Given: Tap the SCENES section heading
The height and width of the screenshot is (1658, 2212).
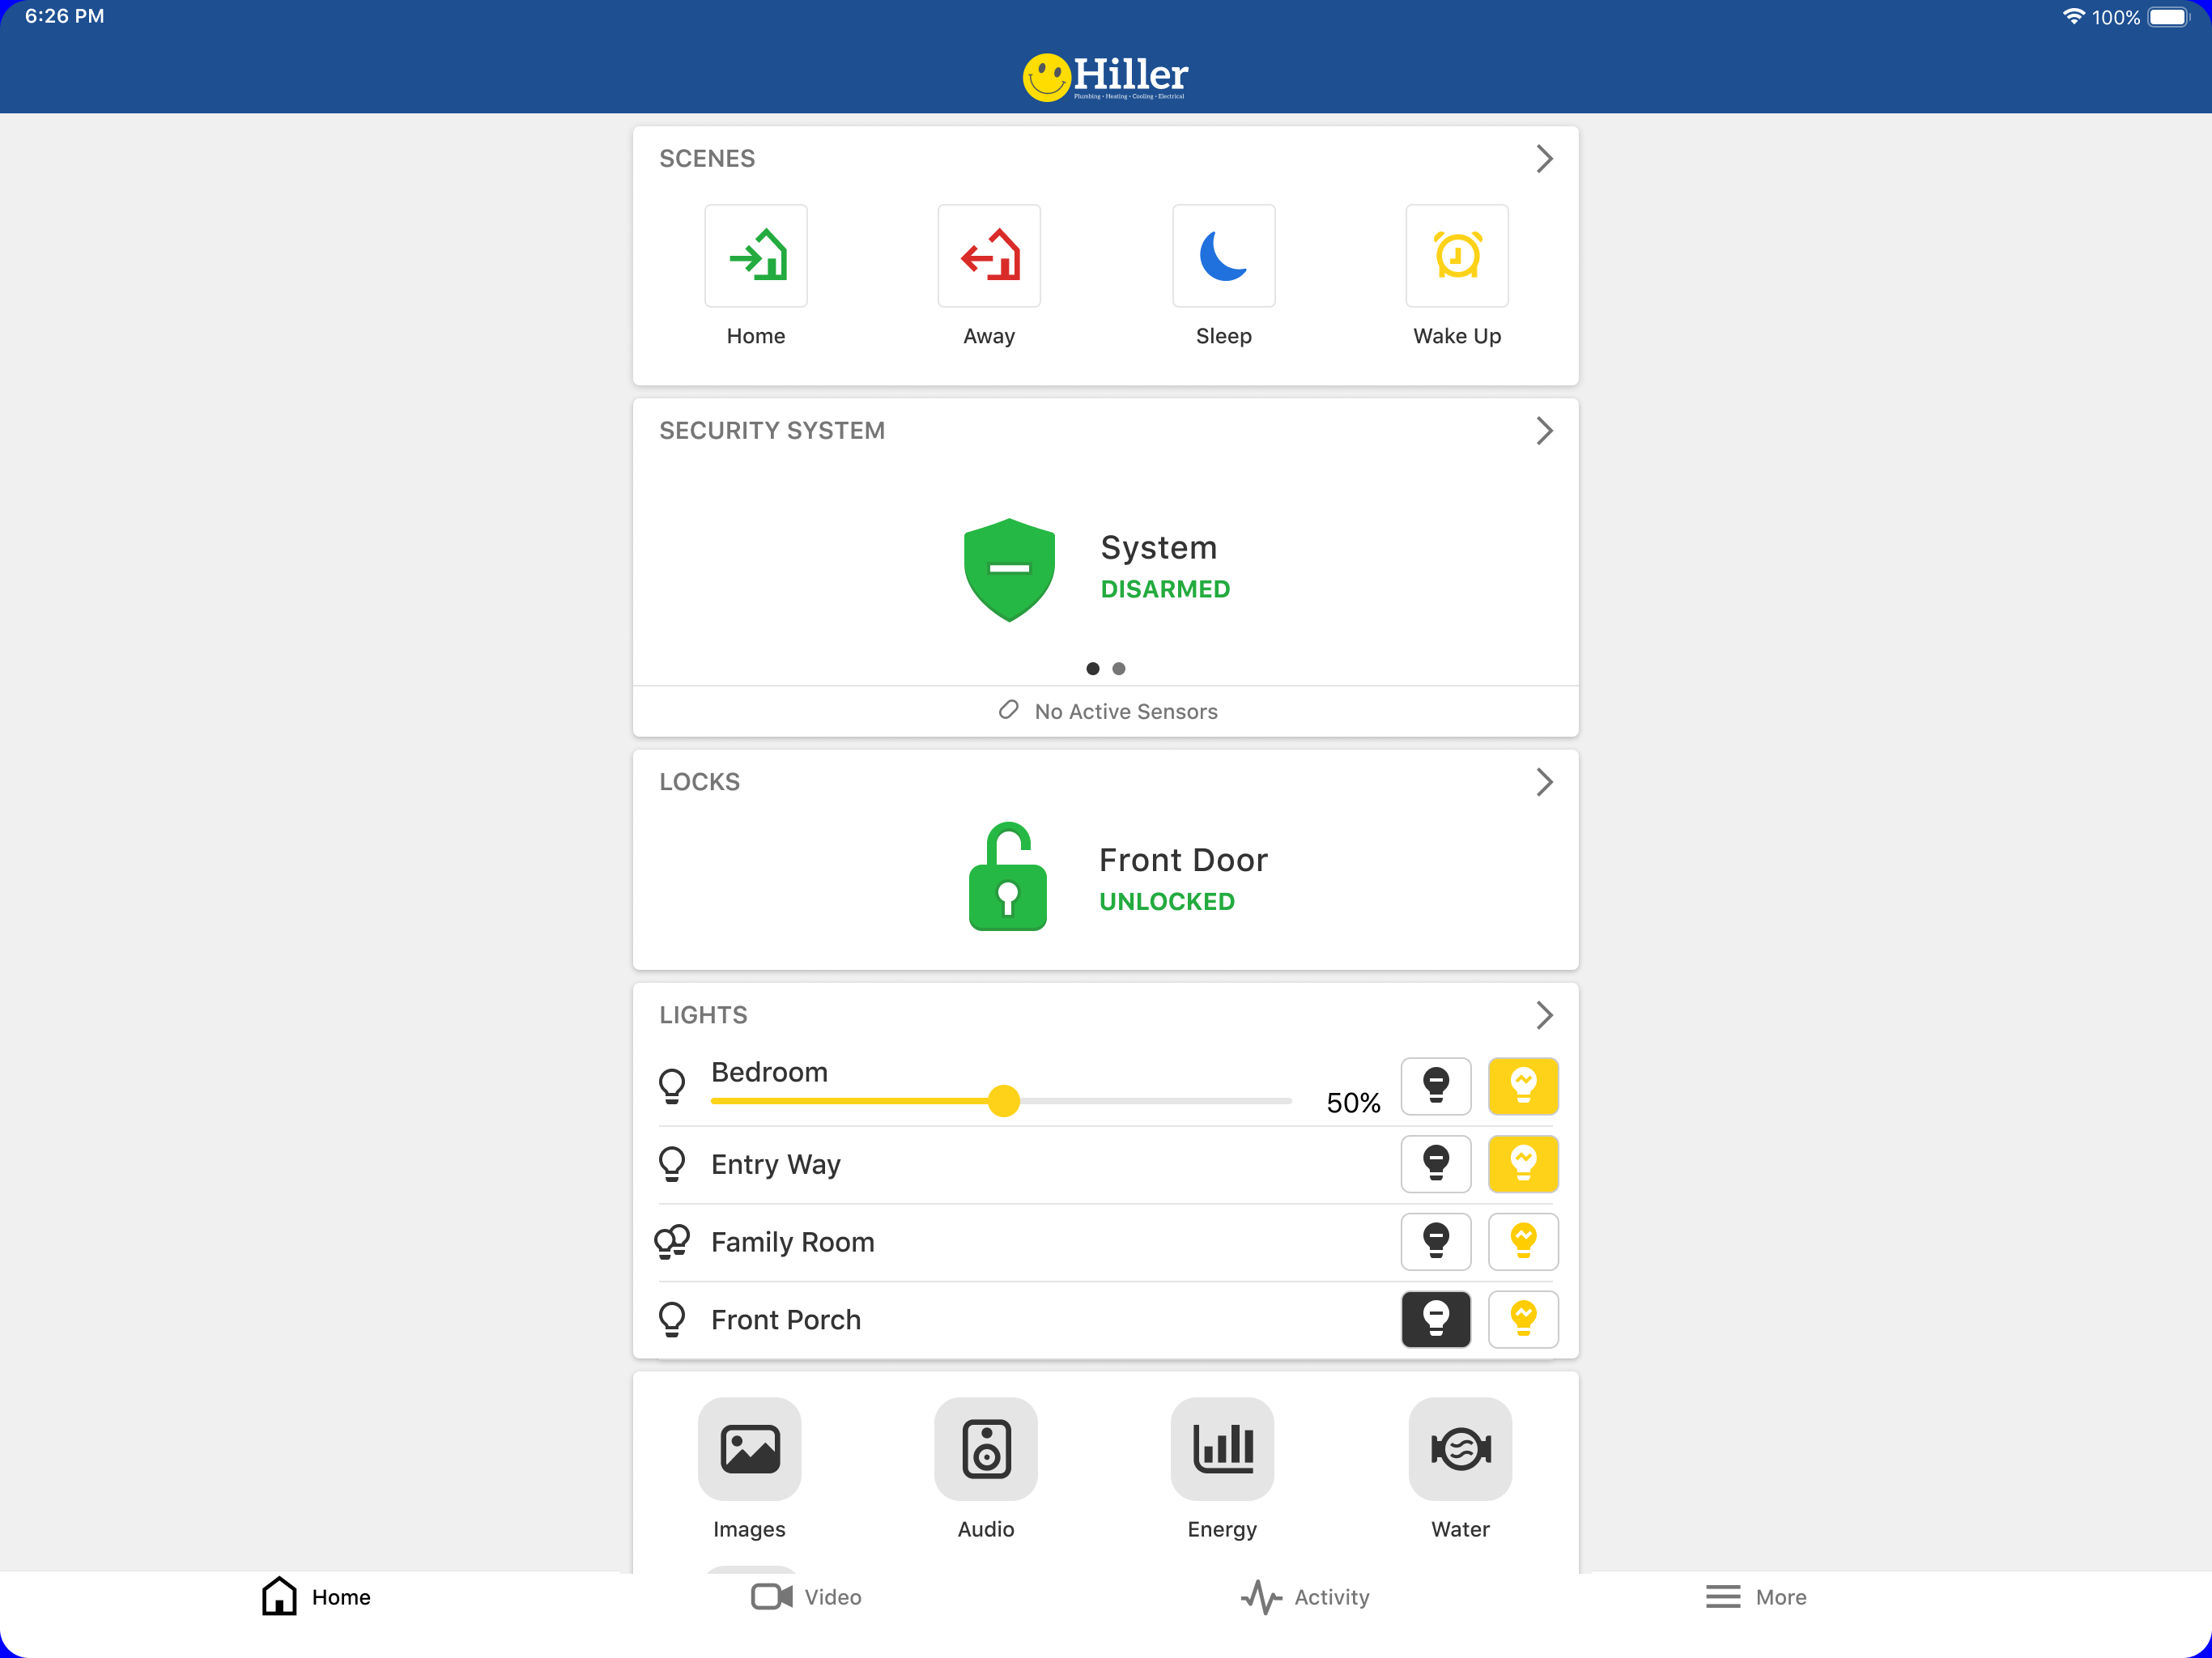Looking at the screenshot, I should [707, 159].
